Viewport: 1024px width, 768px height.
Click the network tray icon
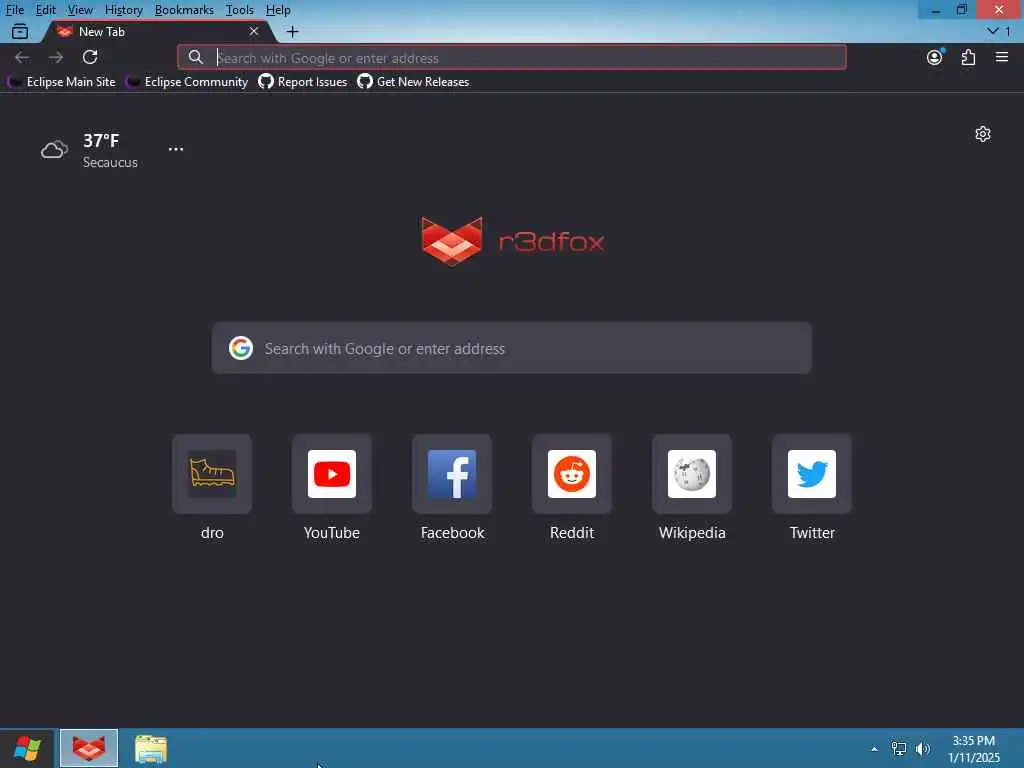point(899,749)
